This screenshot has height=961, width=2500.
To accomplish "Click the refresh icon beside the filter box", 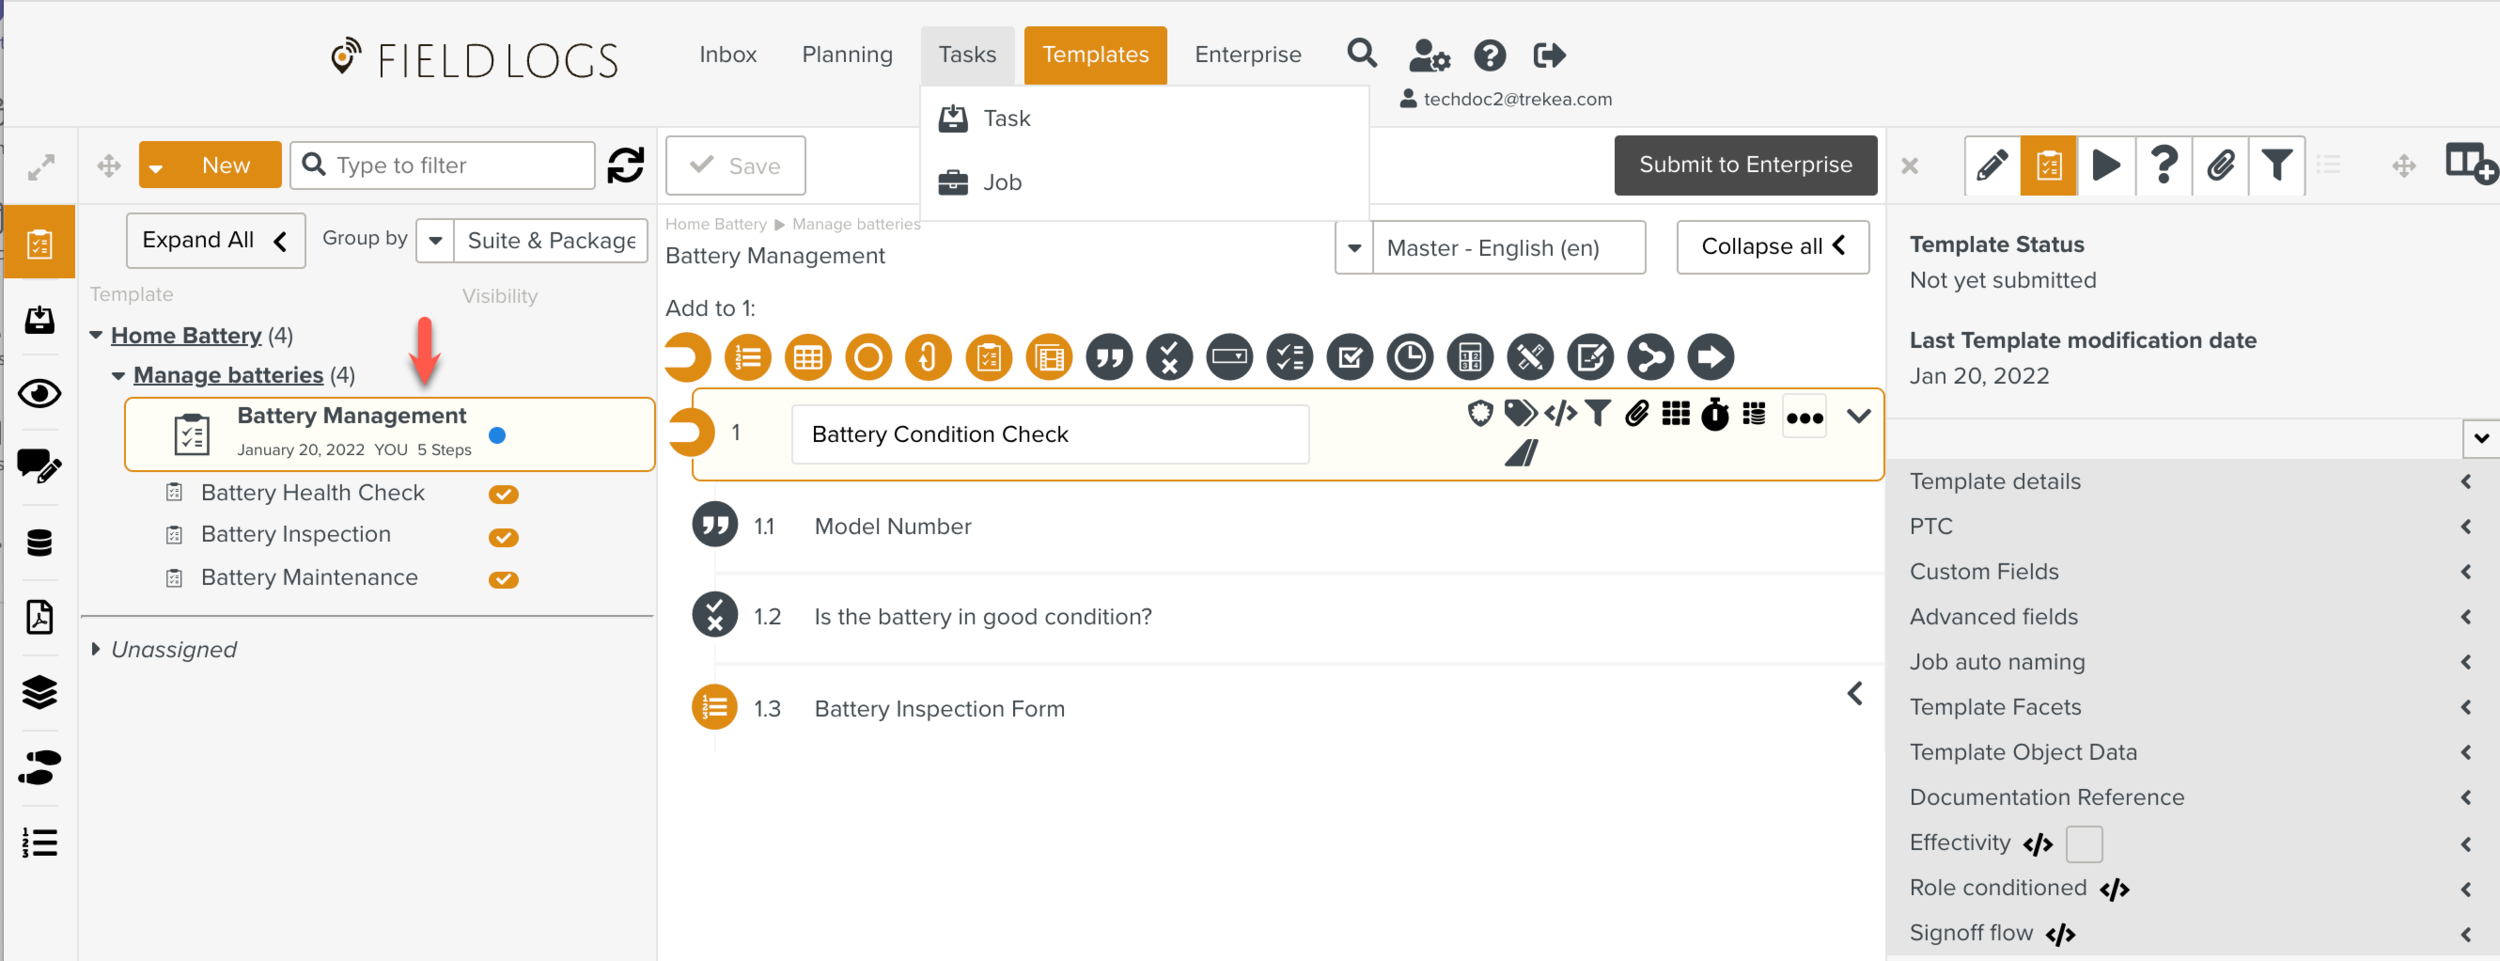I will tap(626, 165).
